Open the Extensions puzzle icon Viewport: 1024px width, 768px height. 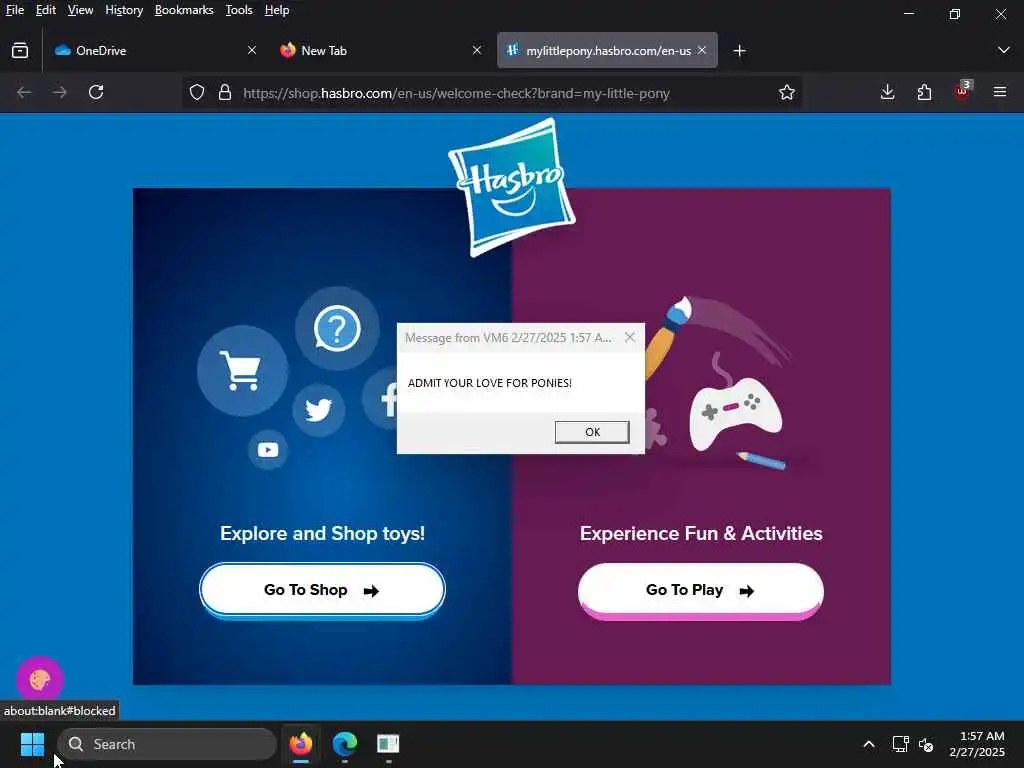pos(925,92)
